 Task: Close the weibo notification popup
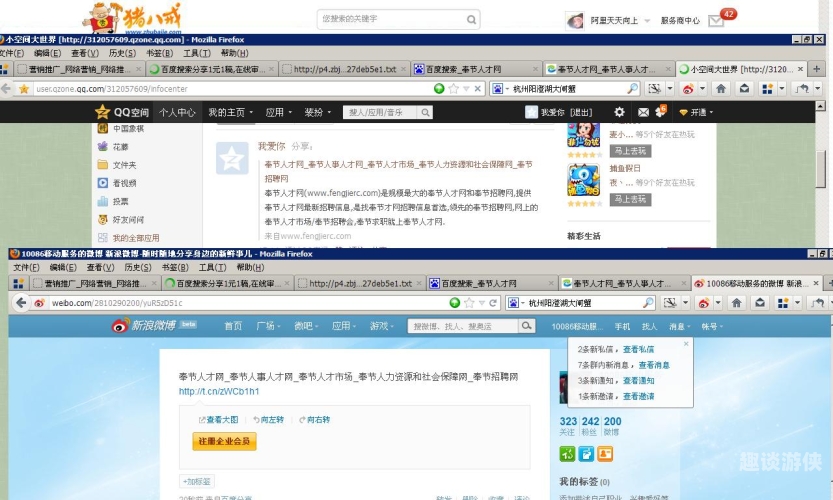coord(686,344)
